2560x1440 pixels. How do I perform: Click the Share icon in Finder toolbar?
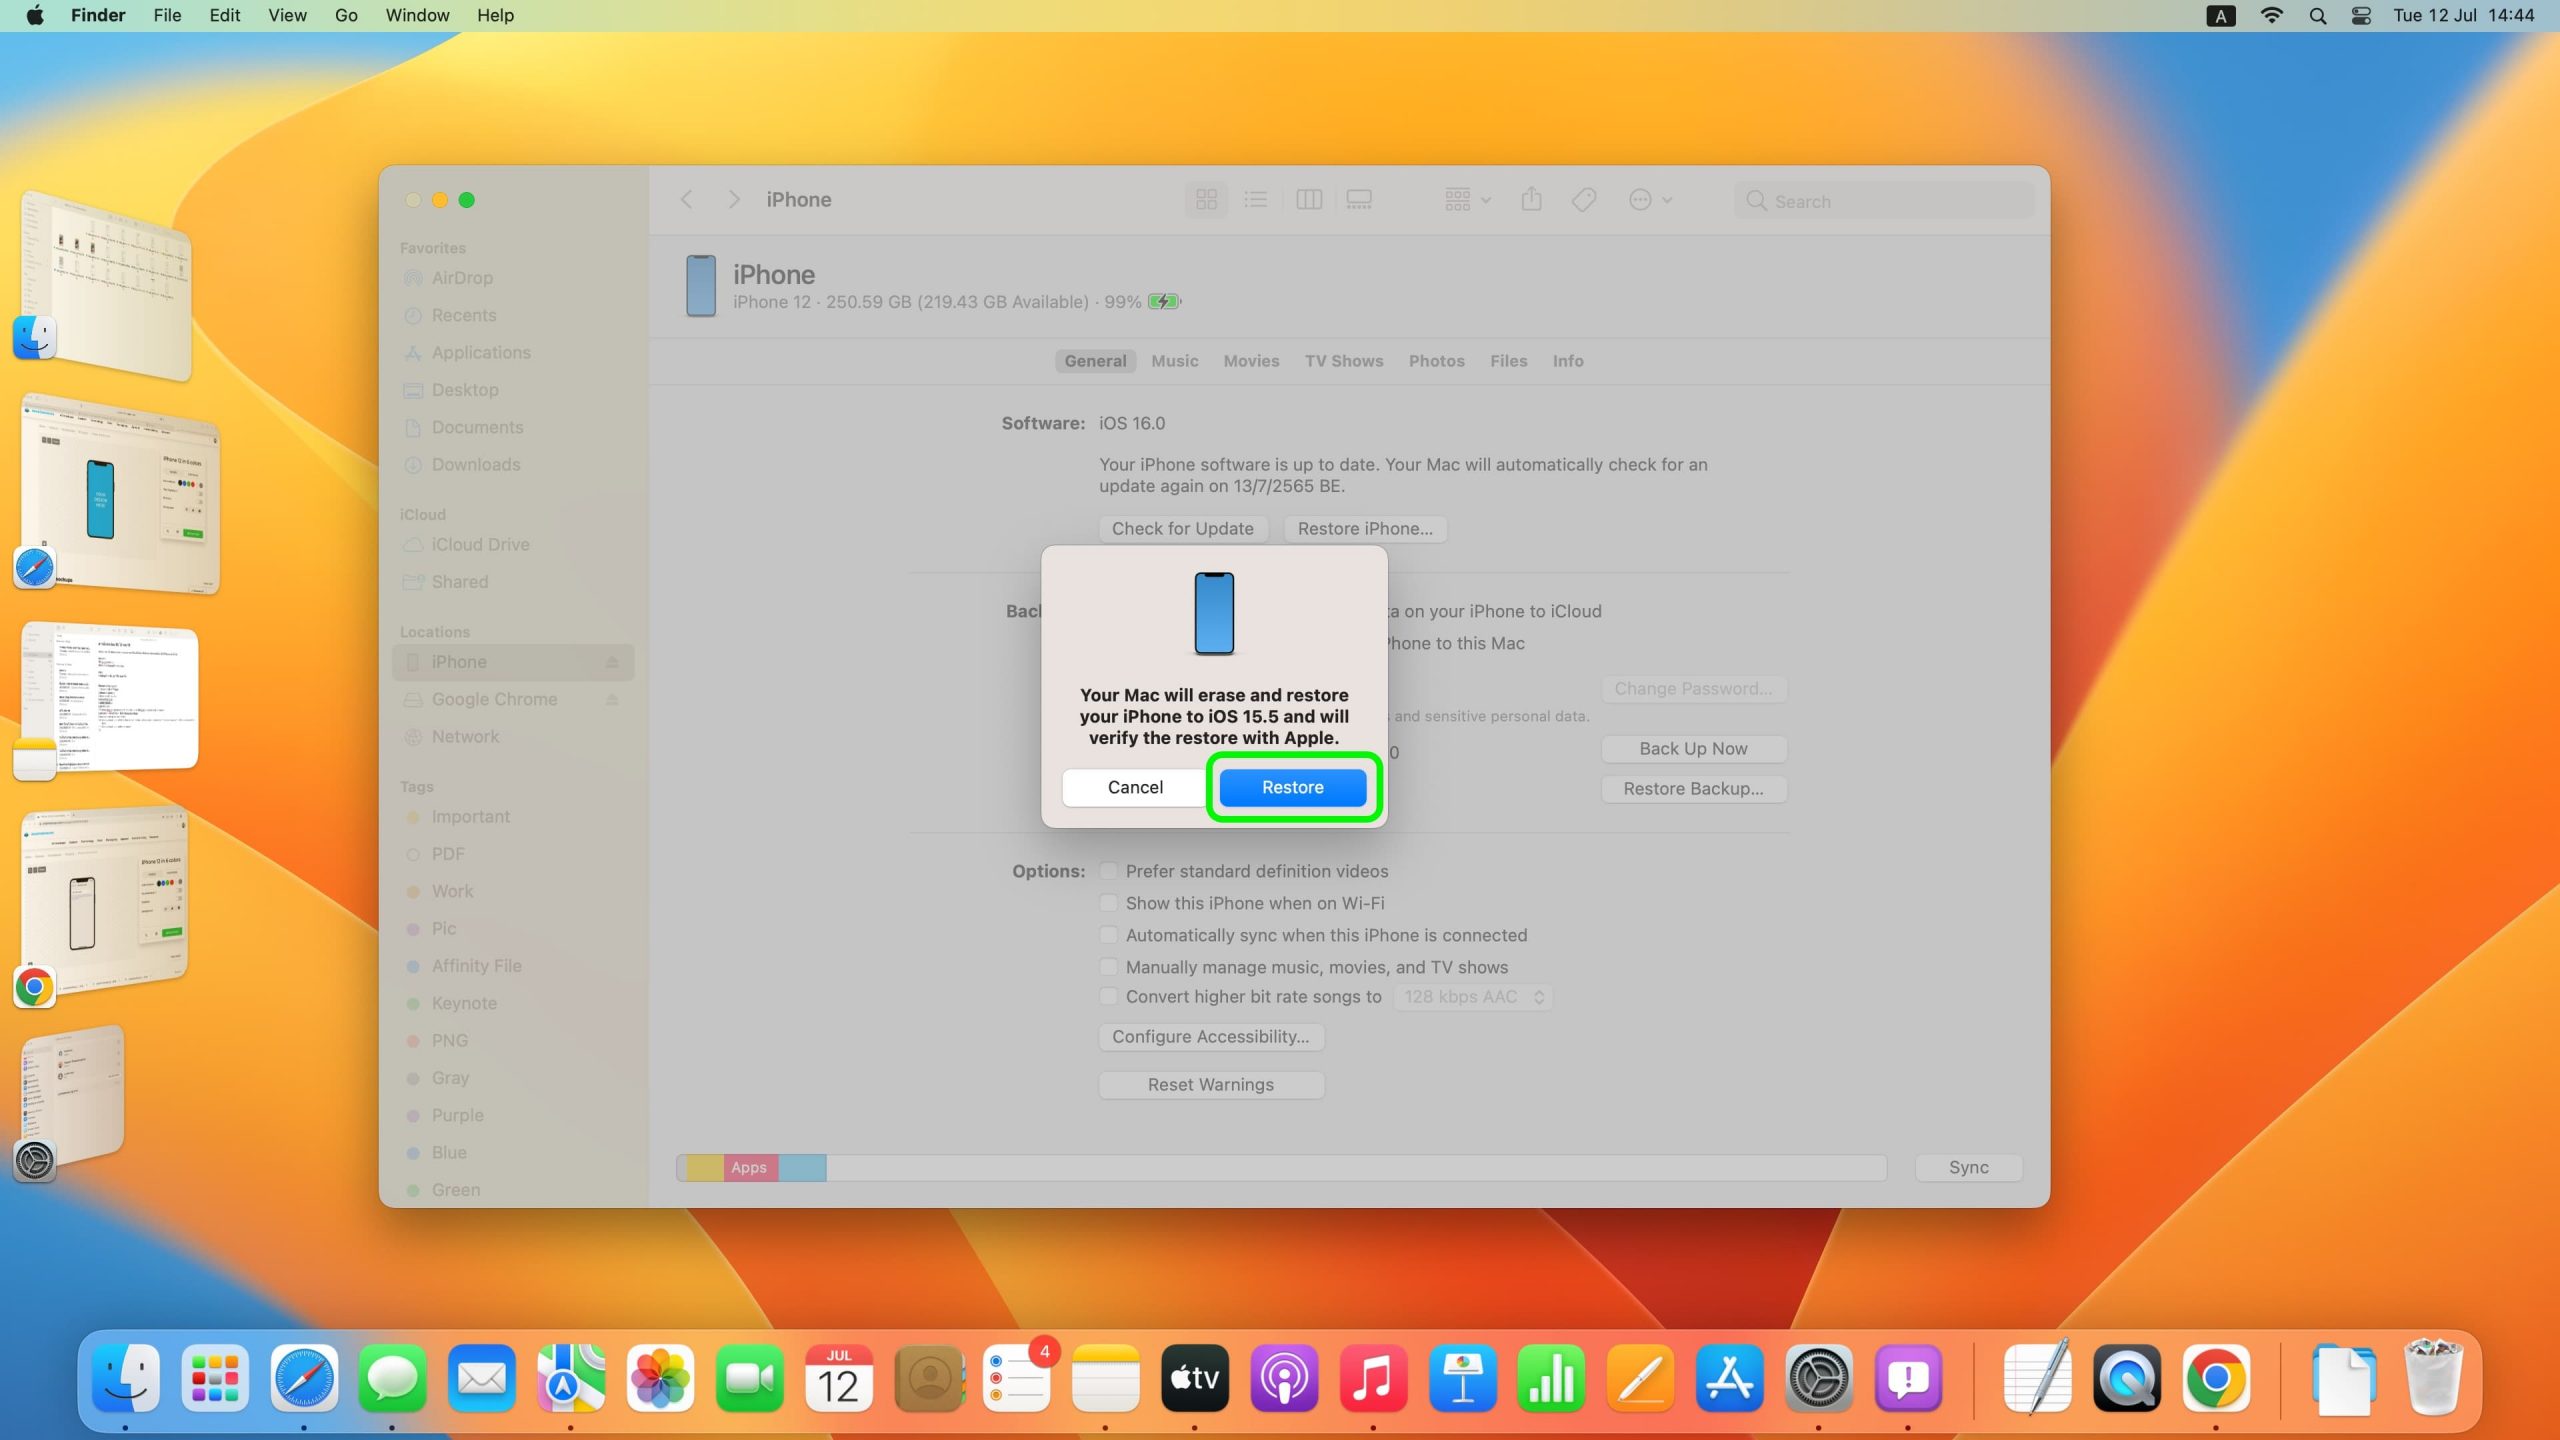[x=1531, y=200]
